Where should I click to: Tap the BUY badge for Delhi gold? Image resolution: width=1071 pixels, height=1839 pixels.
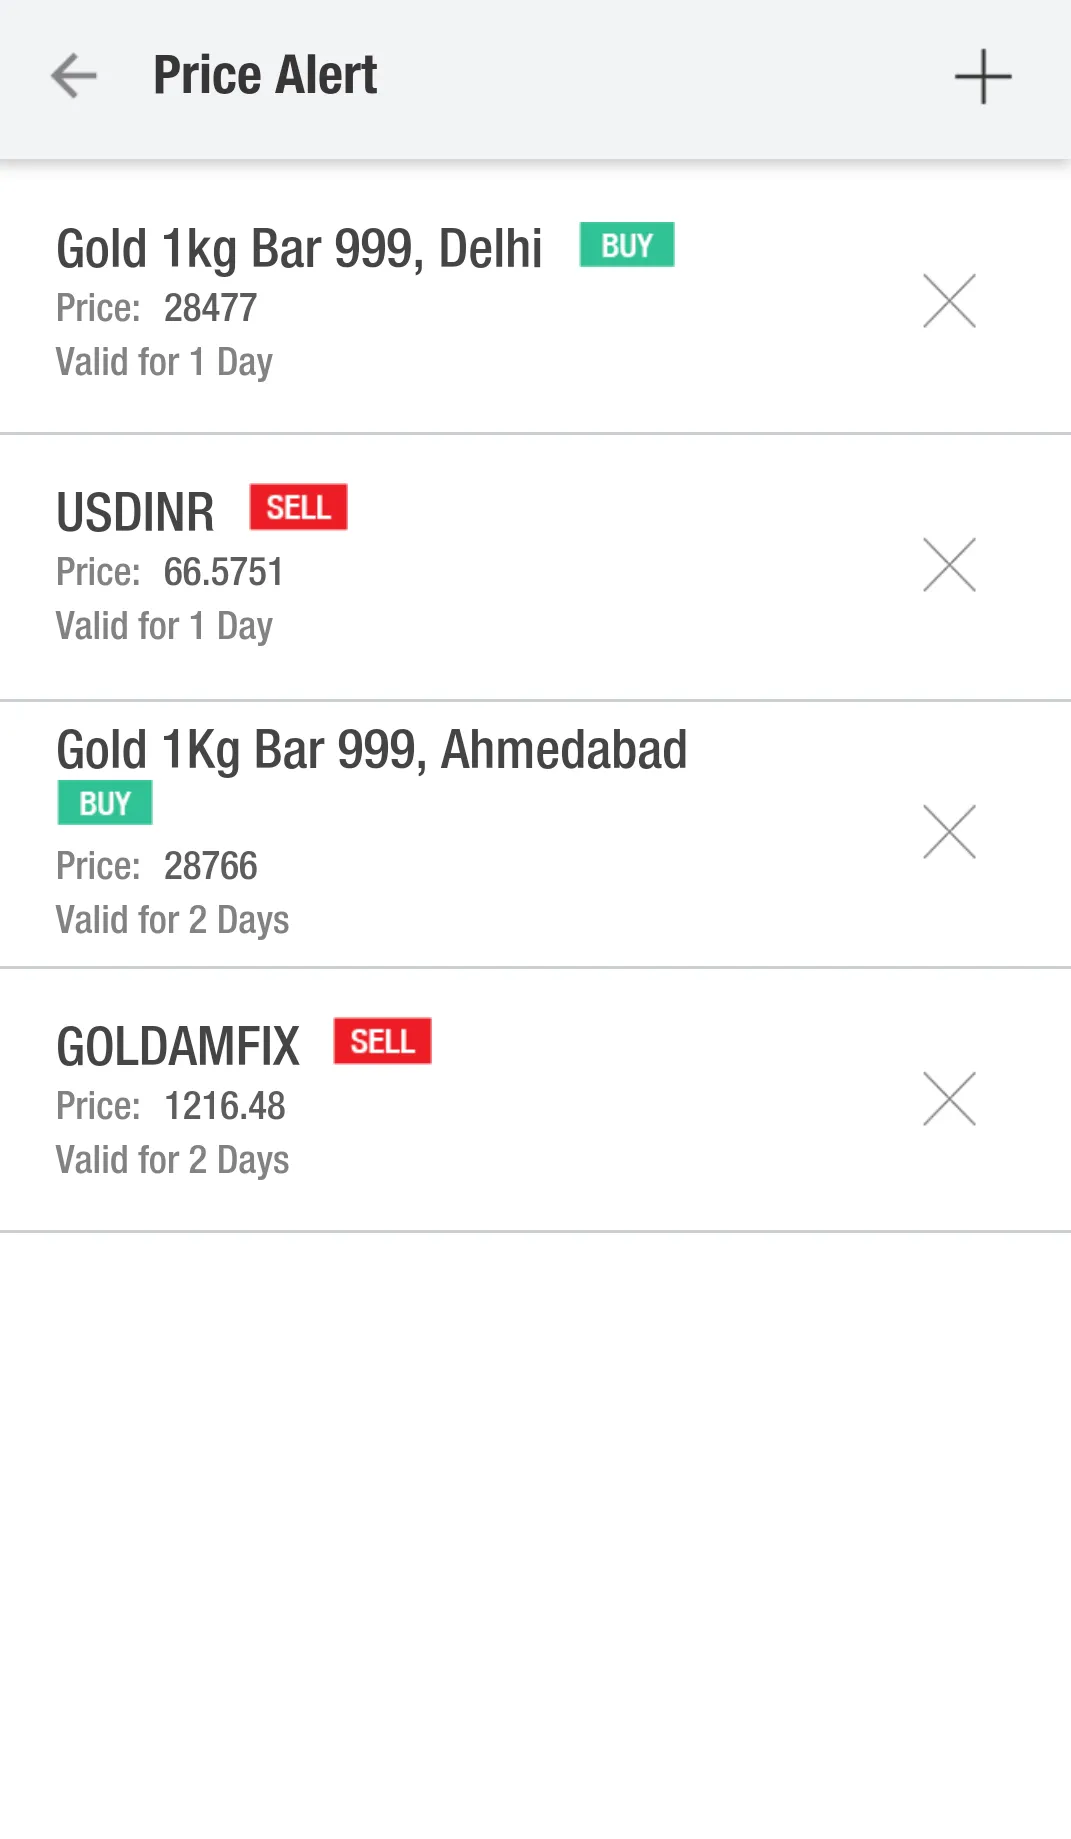pyautogui.click(x=626, y=245)
